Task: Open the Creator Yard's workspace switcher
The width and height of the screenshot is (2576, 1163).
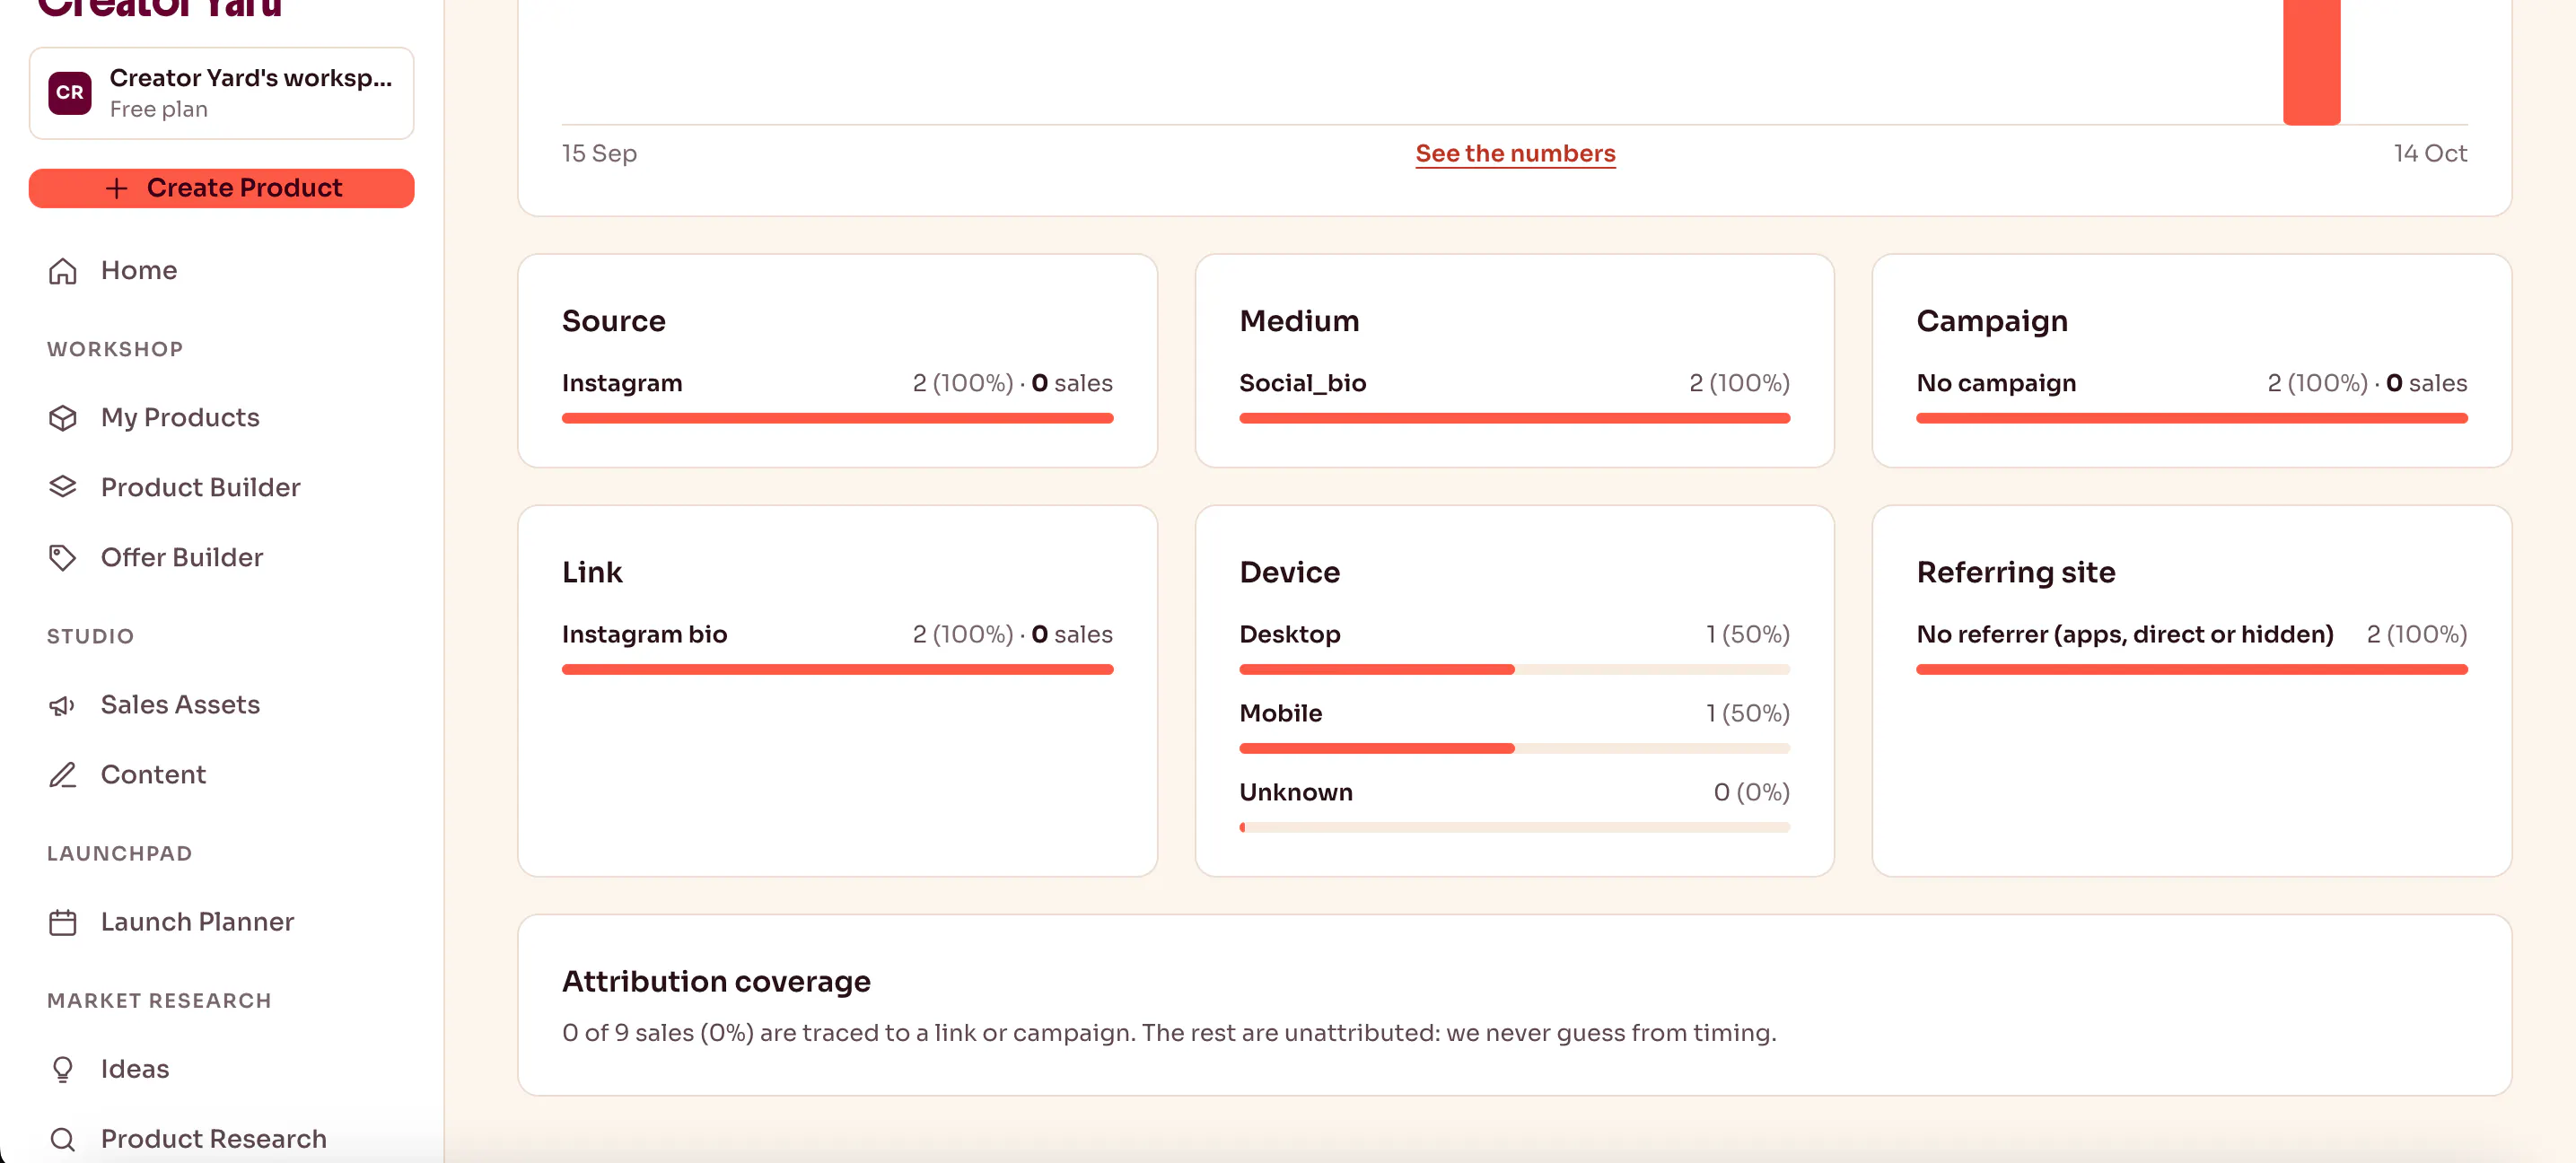Action: pyautogui.click(x=222, y=93)
